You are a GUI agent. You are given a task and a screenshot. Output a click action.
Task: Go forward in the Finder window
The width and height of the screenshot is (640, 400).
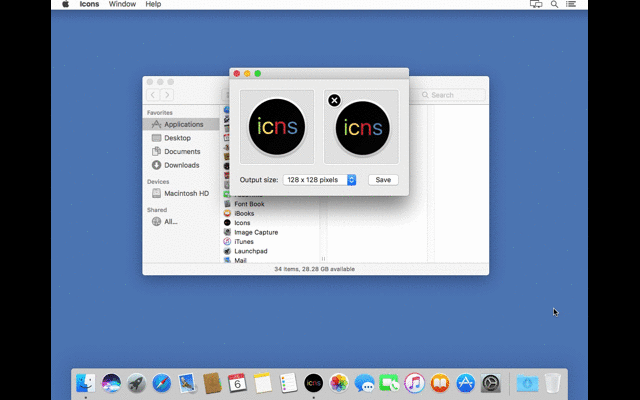click(167, 95)
